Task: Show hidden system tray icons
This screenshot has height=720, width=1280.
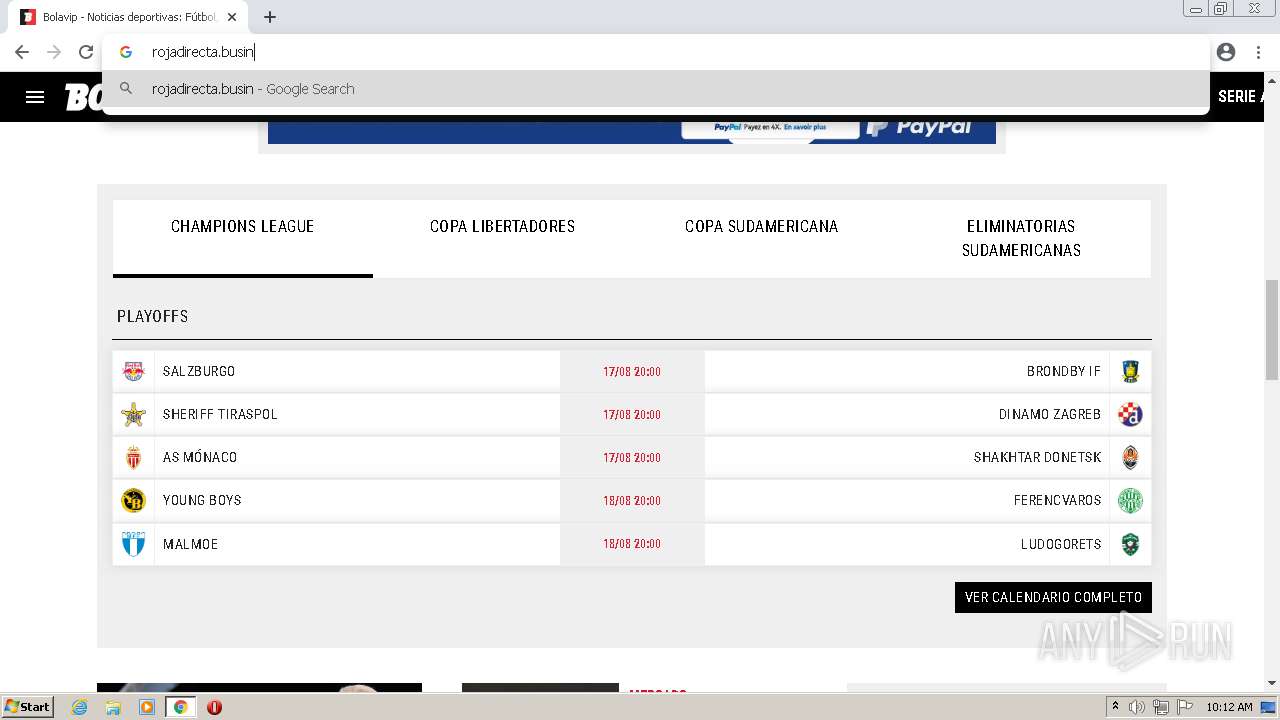Action: [1115, 707]
